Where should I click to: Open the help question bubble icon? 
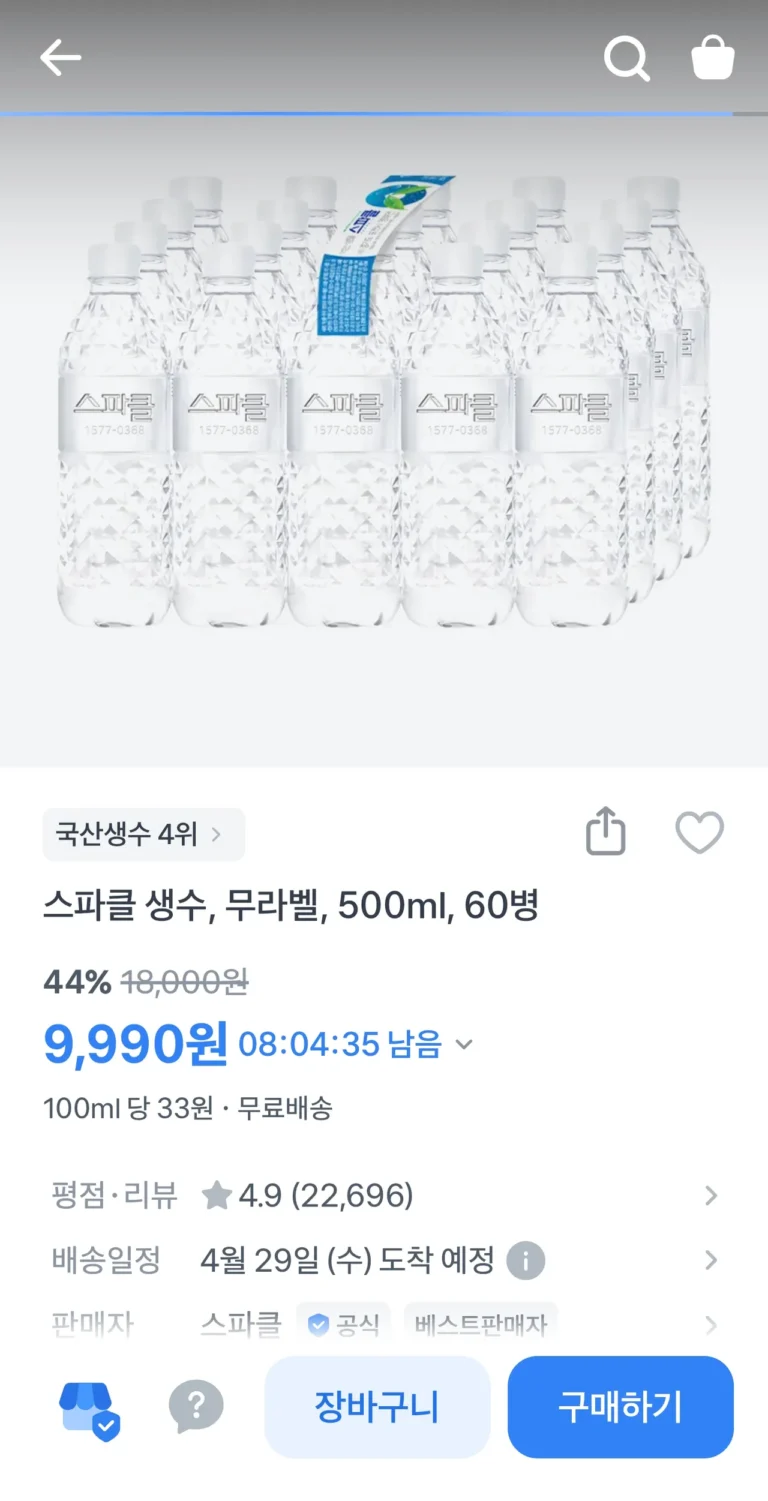(196, 1408)
